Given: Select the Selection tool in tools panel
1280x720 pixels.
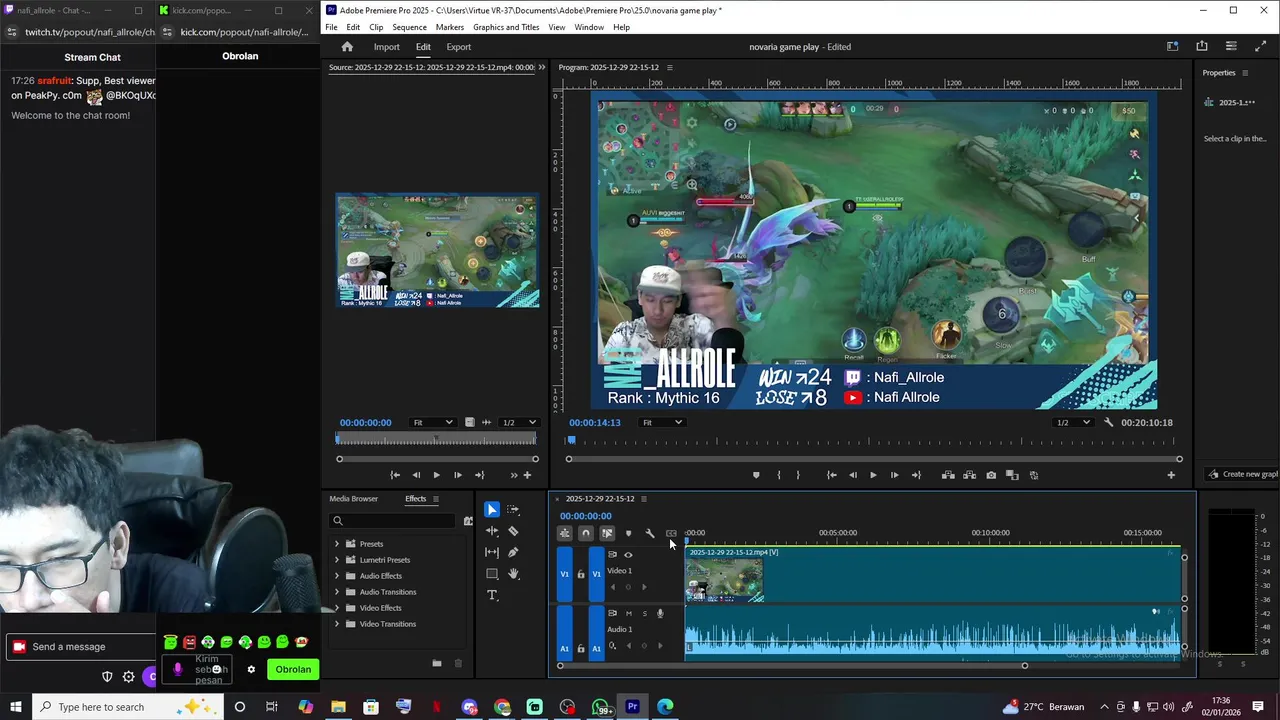Looking at the screenshot, I should click(x=491, y=510).
